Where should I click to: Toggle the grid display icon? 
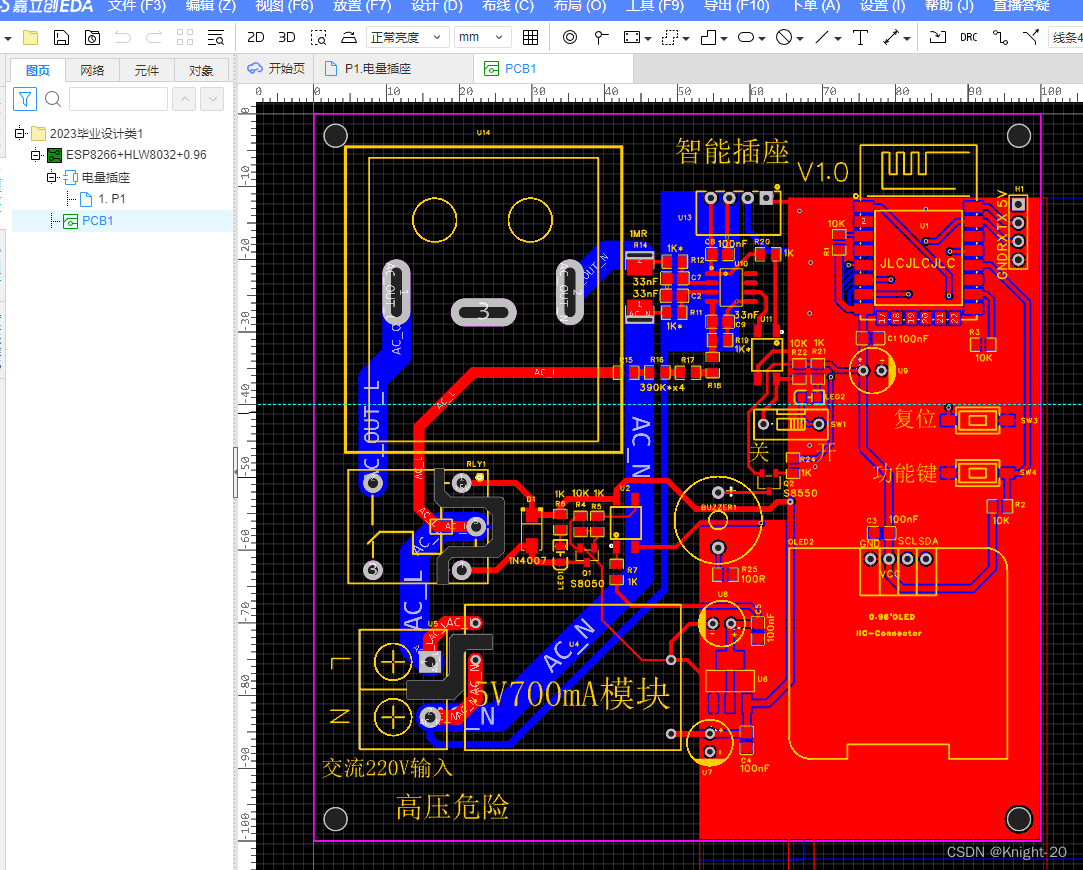(x=530, y=37)
